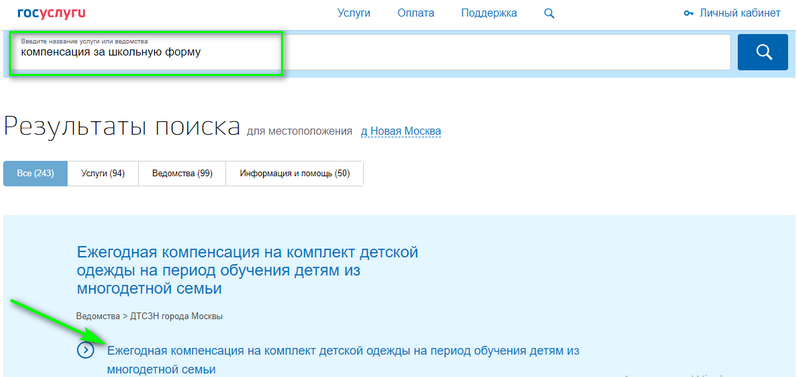Open the Поддержка menu item
Viewport: 797px width, 377px height.
(489, 13)
